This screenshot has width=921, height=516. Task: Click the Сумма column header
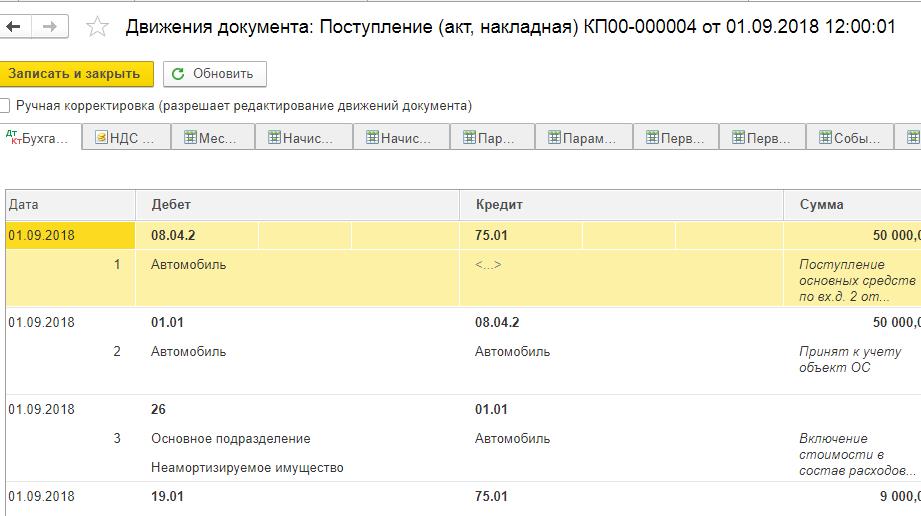click(x=821, y=205)
